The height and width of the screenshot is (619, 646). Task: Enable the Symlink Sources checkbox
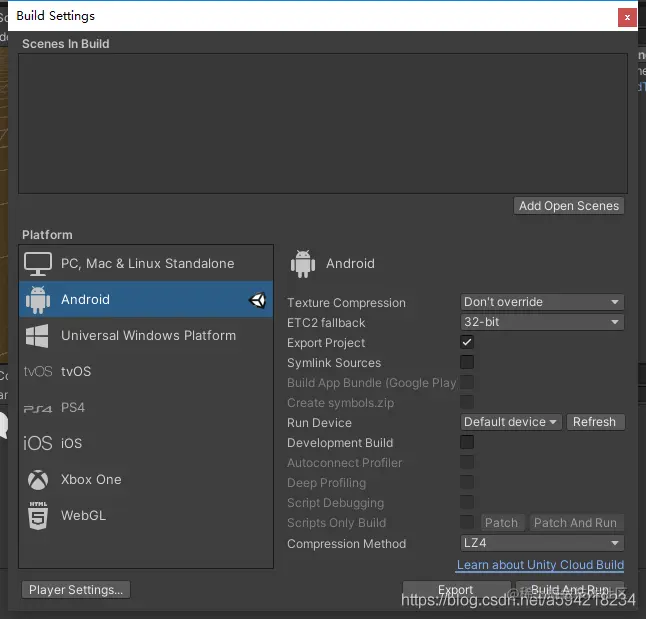point(467,362)
